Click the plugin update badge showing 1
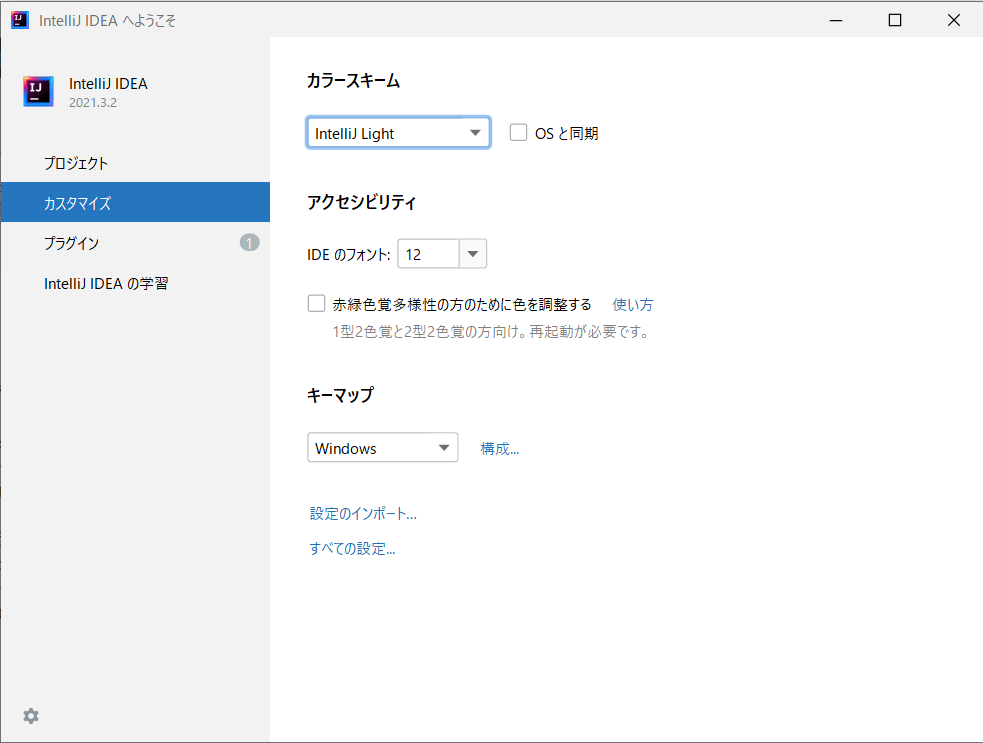The image size is (983, 743). [250, 243]
